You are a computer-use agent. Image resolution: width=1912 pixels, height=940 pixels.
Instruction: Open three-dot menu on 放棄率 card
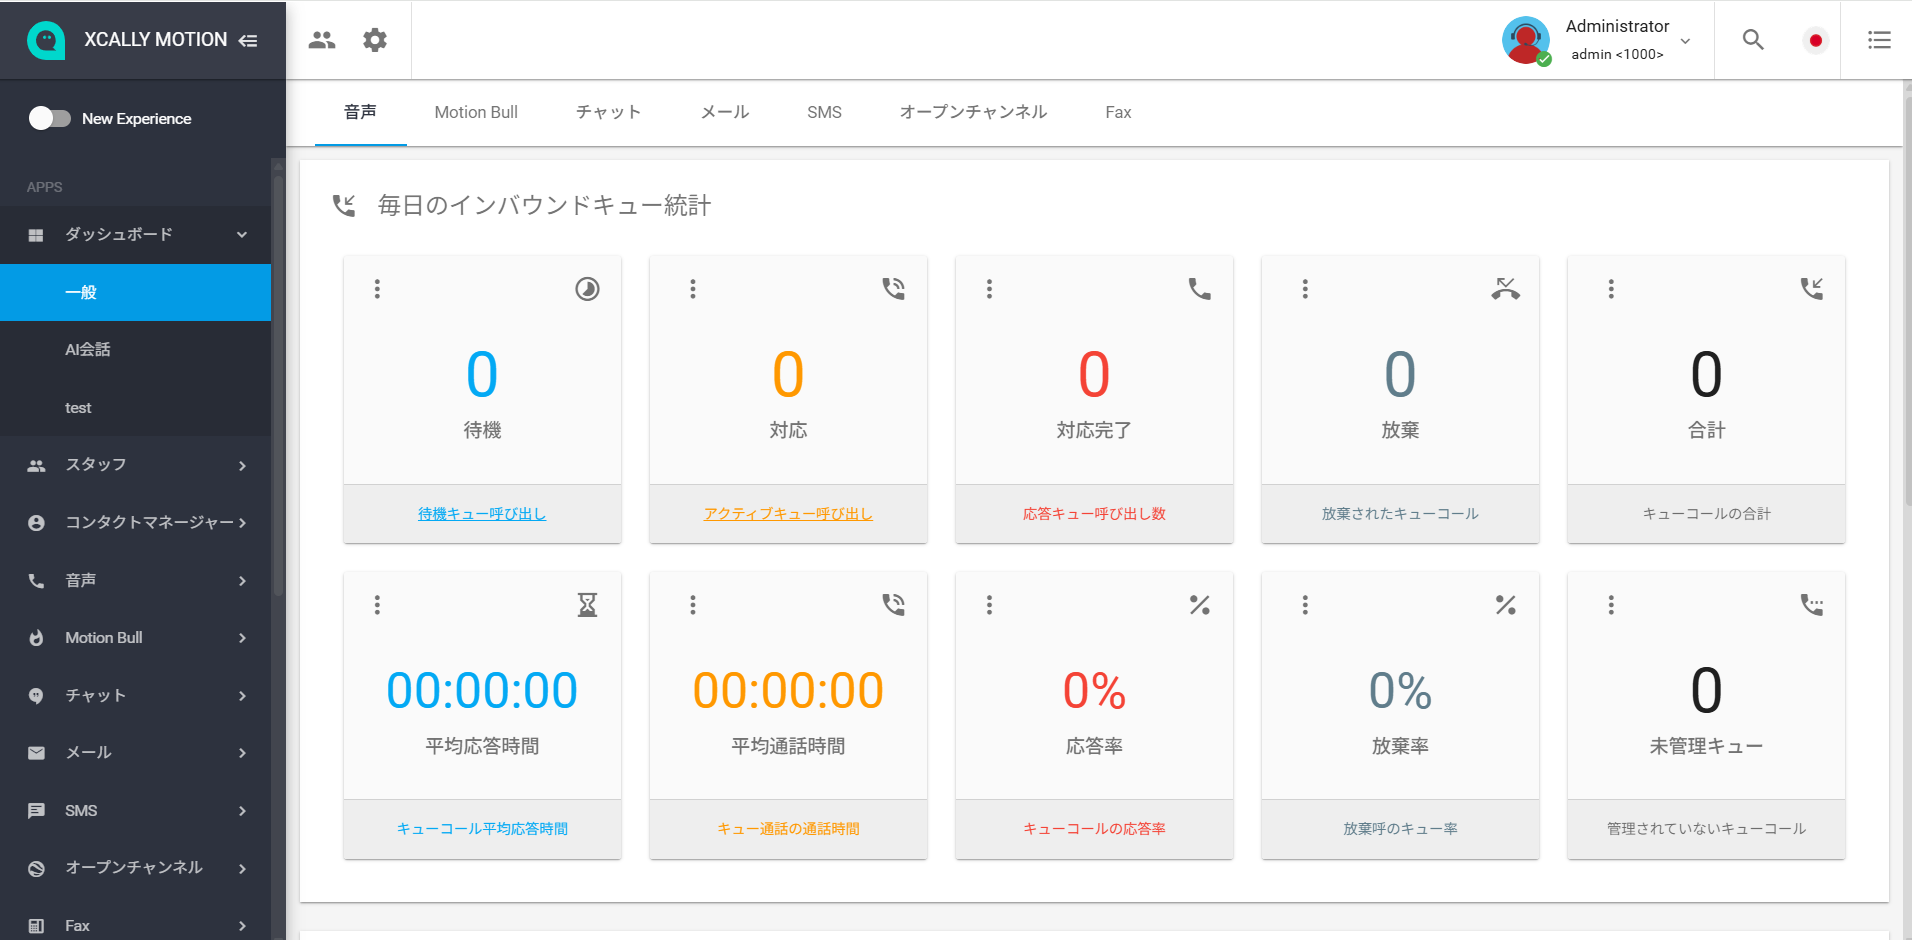(x=1305, y=605)
